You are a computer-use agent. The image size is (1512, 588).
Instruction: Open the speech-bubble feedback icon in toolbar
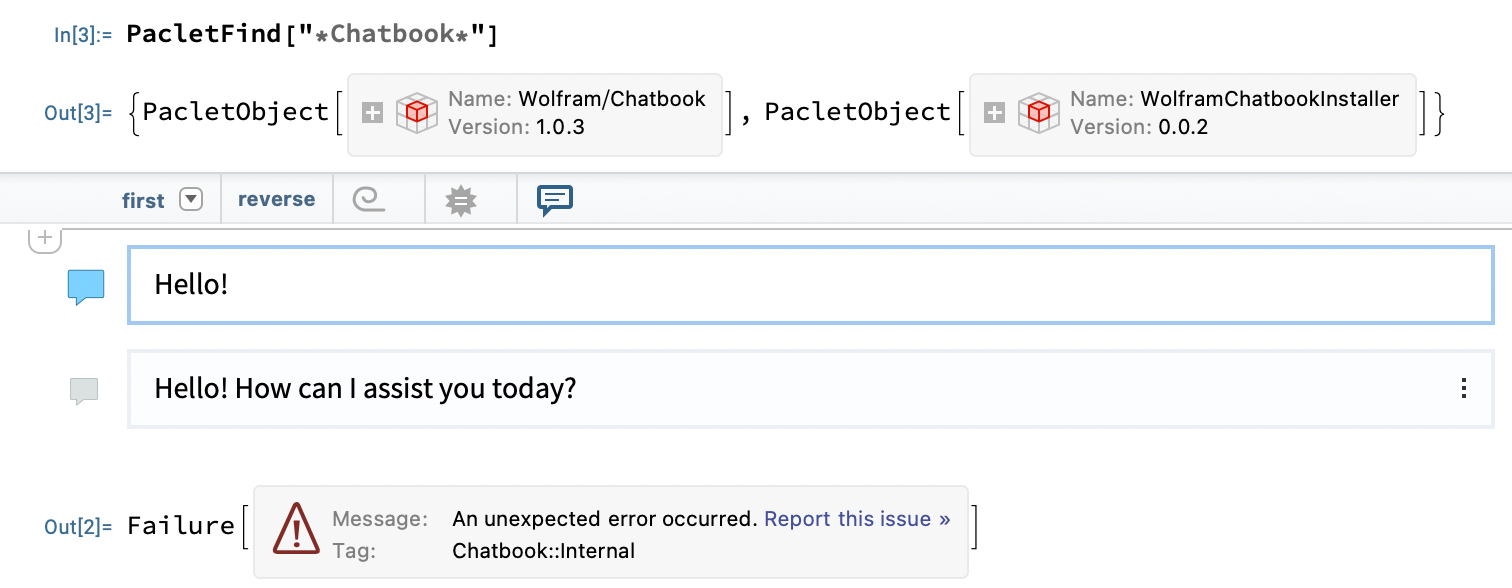click(x=553, y=199)
